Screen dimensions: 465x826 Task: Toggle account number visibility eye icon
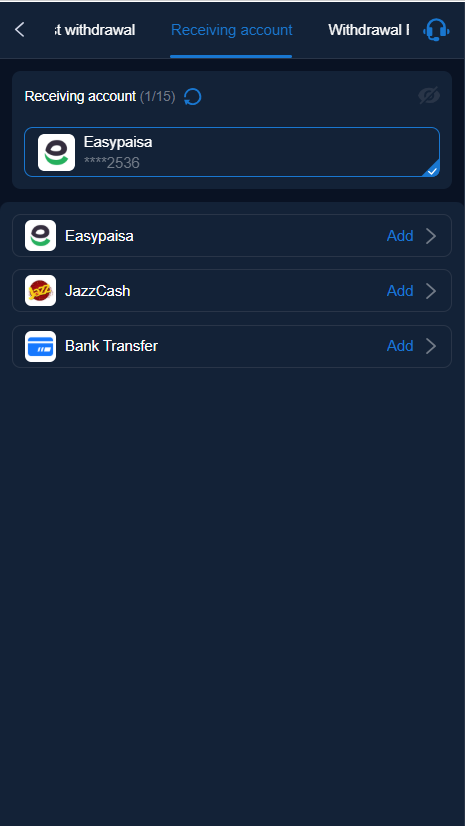tap(429, 95)
